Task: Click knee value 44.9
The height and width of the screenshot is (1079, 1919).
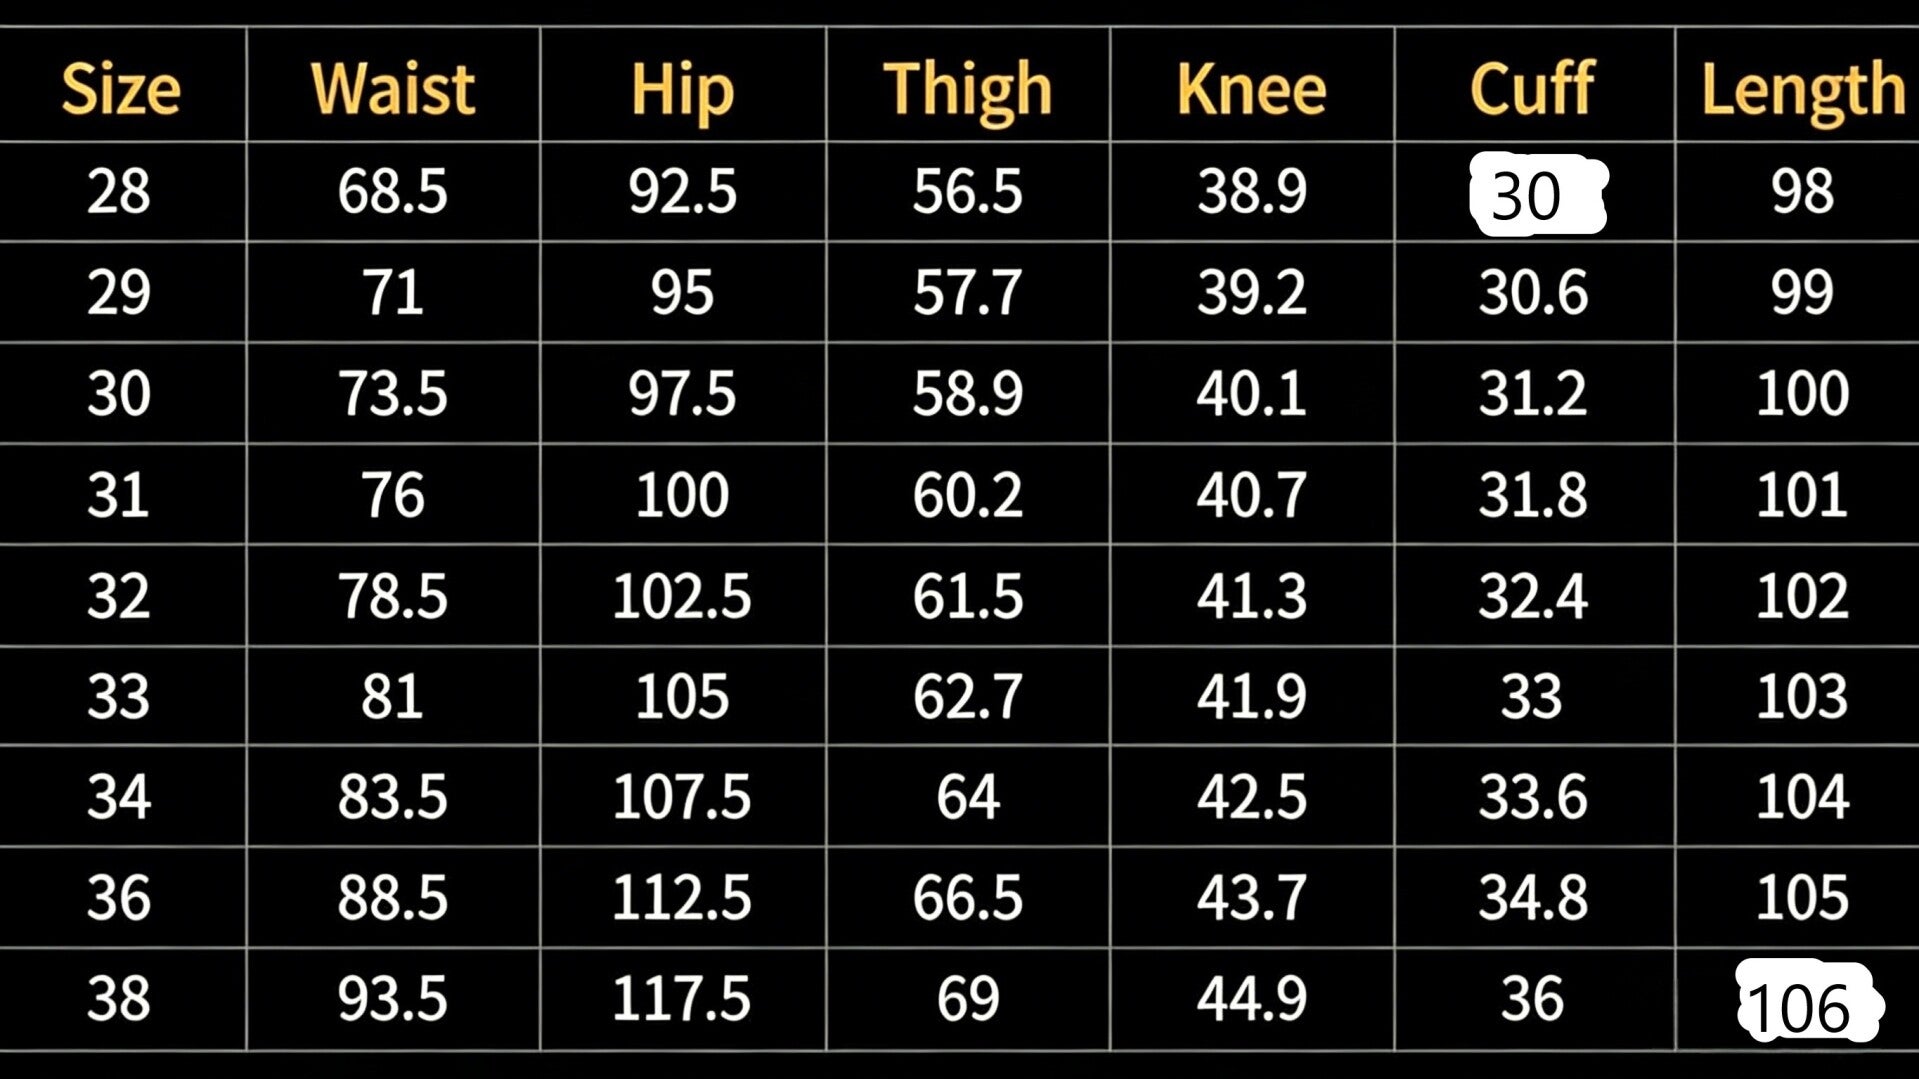Action: point(1251,998)
